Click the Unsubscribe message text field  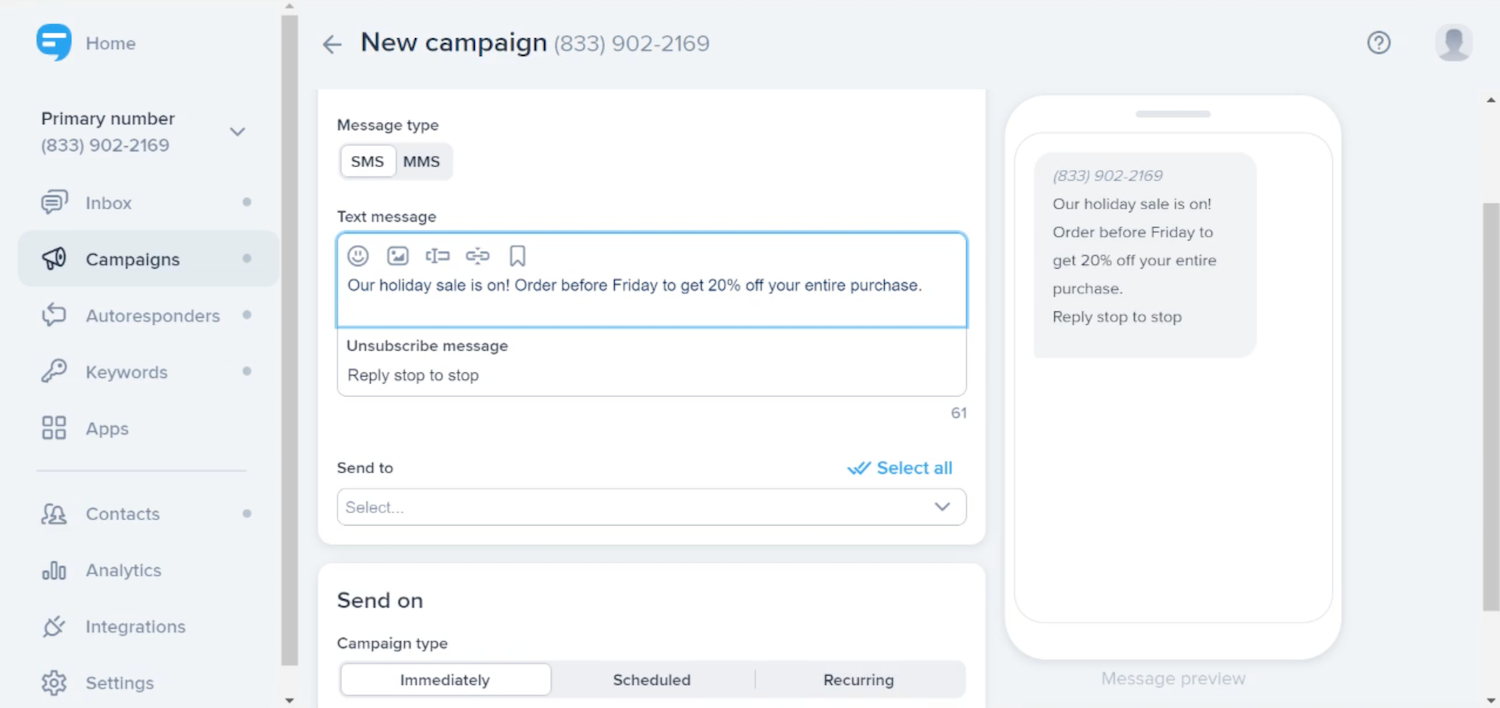(x=650, y=376)
